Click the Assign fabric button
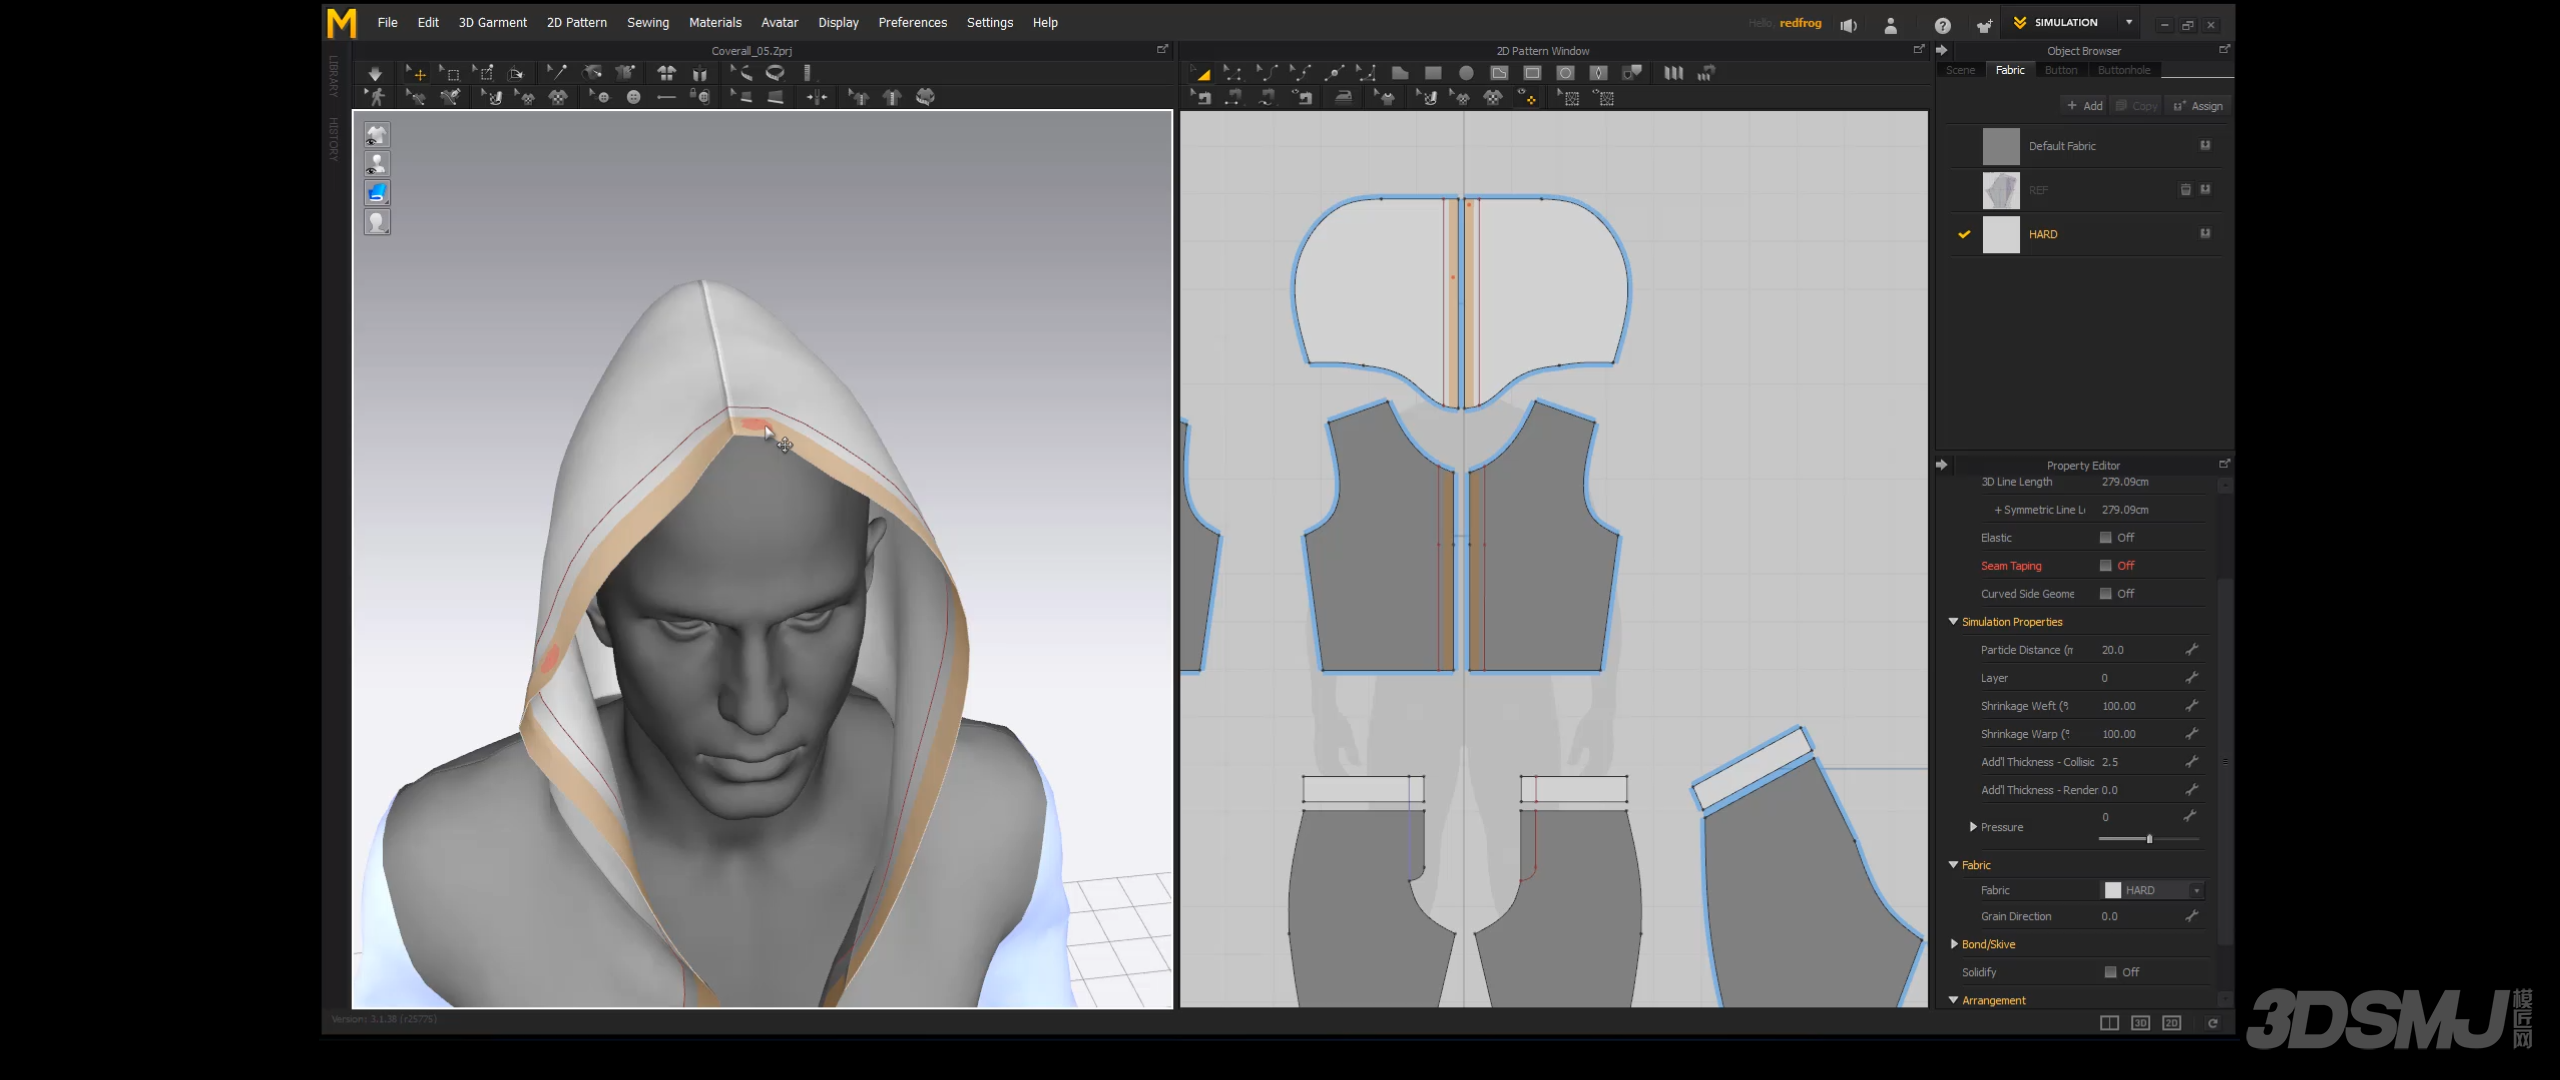The height and width of the screenshot is (1080, 2560). tap(2198, 106)
